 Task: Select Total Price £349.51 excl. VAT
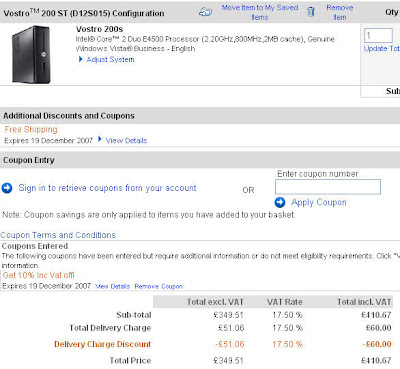(x=228, y=361)
